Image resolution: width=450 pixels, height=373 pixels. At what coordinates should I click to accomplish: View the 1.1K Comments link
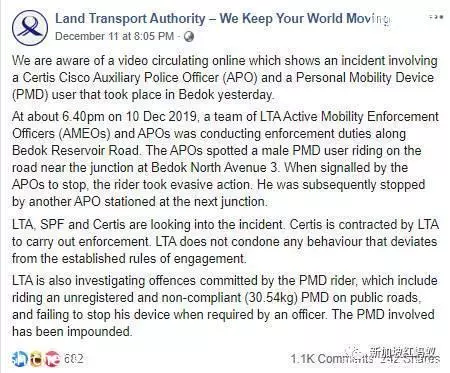pyautogui.click(x=331, y=359)
